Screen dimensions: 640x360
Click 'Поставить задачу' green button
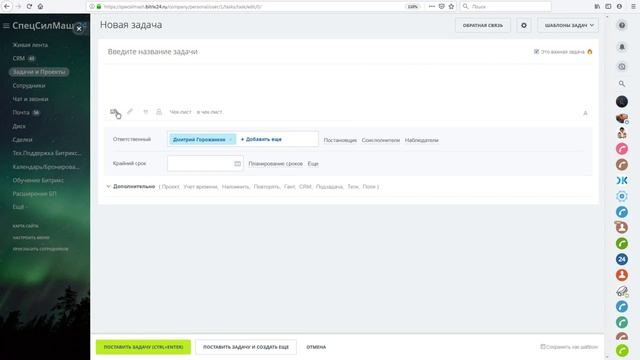coord(143,347)
